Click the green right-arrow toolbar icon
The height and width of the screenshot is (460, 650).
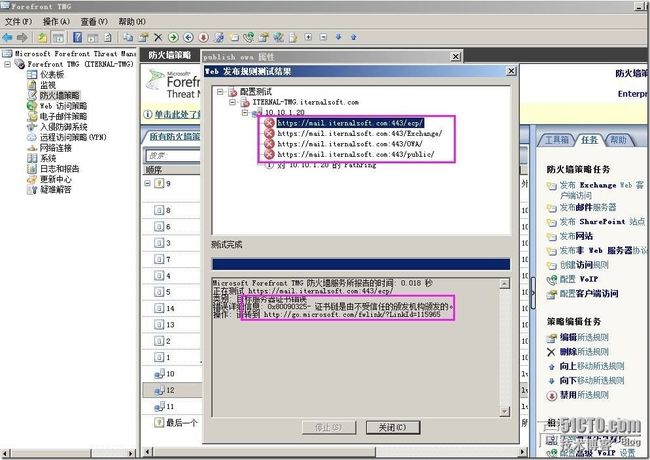tap(173, 38)
